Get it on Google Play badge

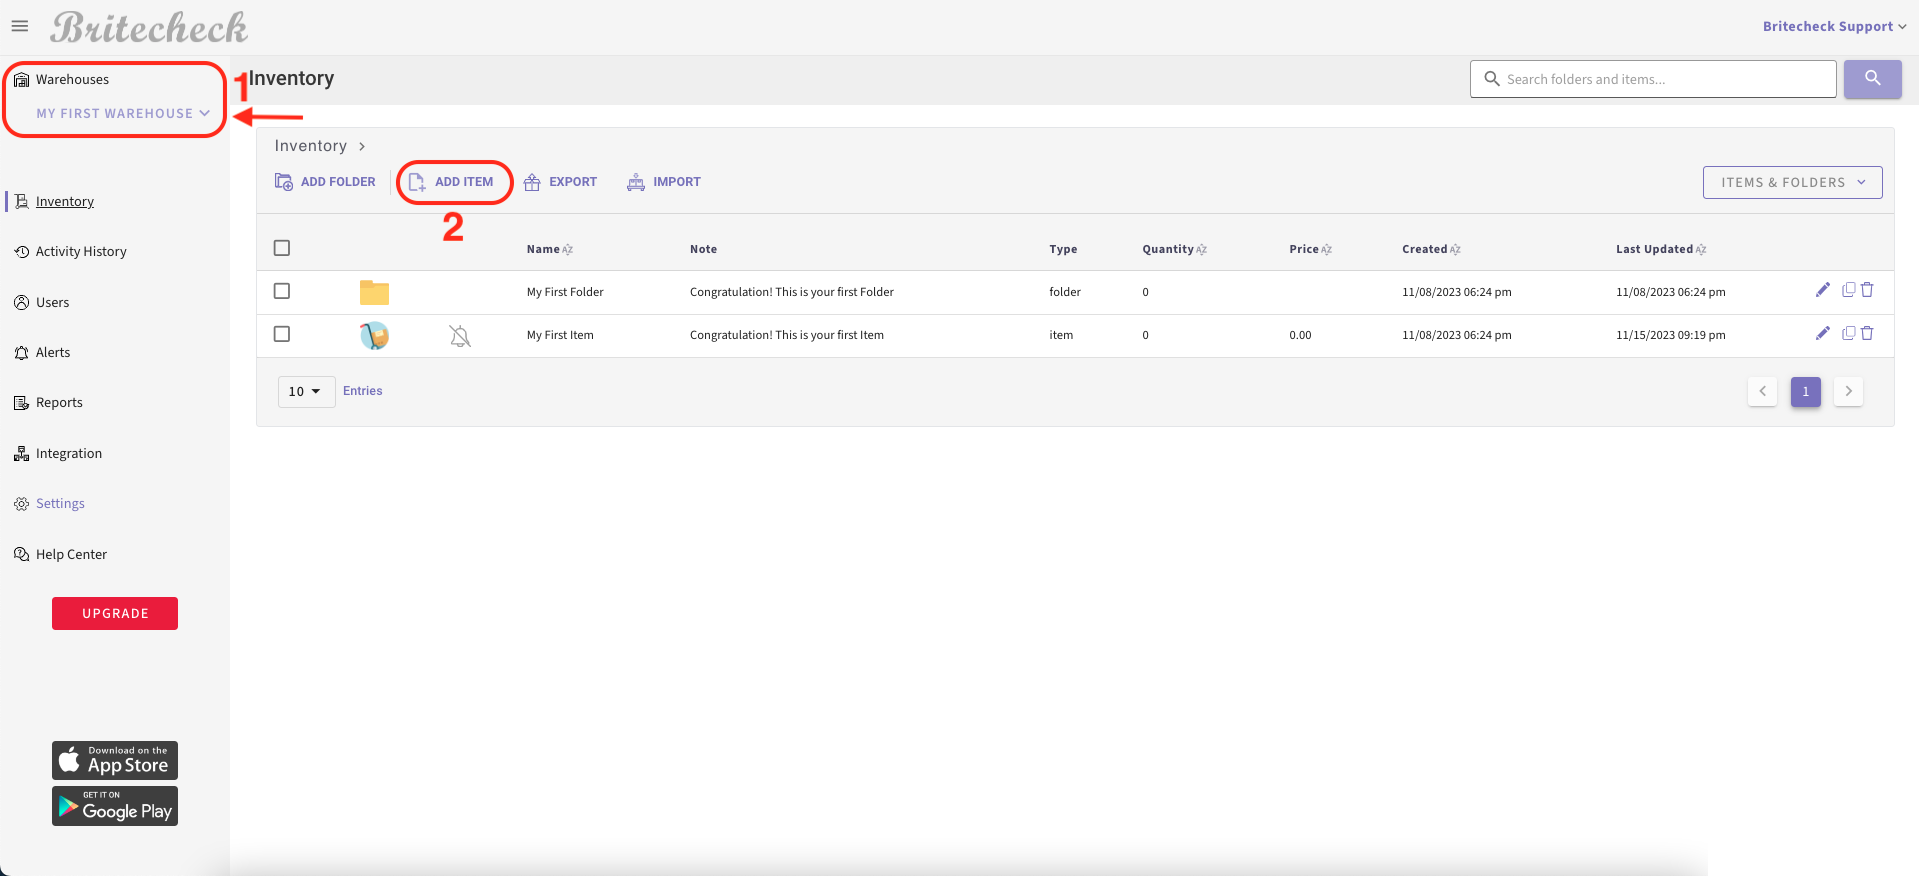coord(115,806)
